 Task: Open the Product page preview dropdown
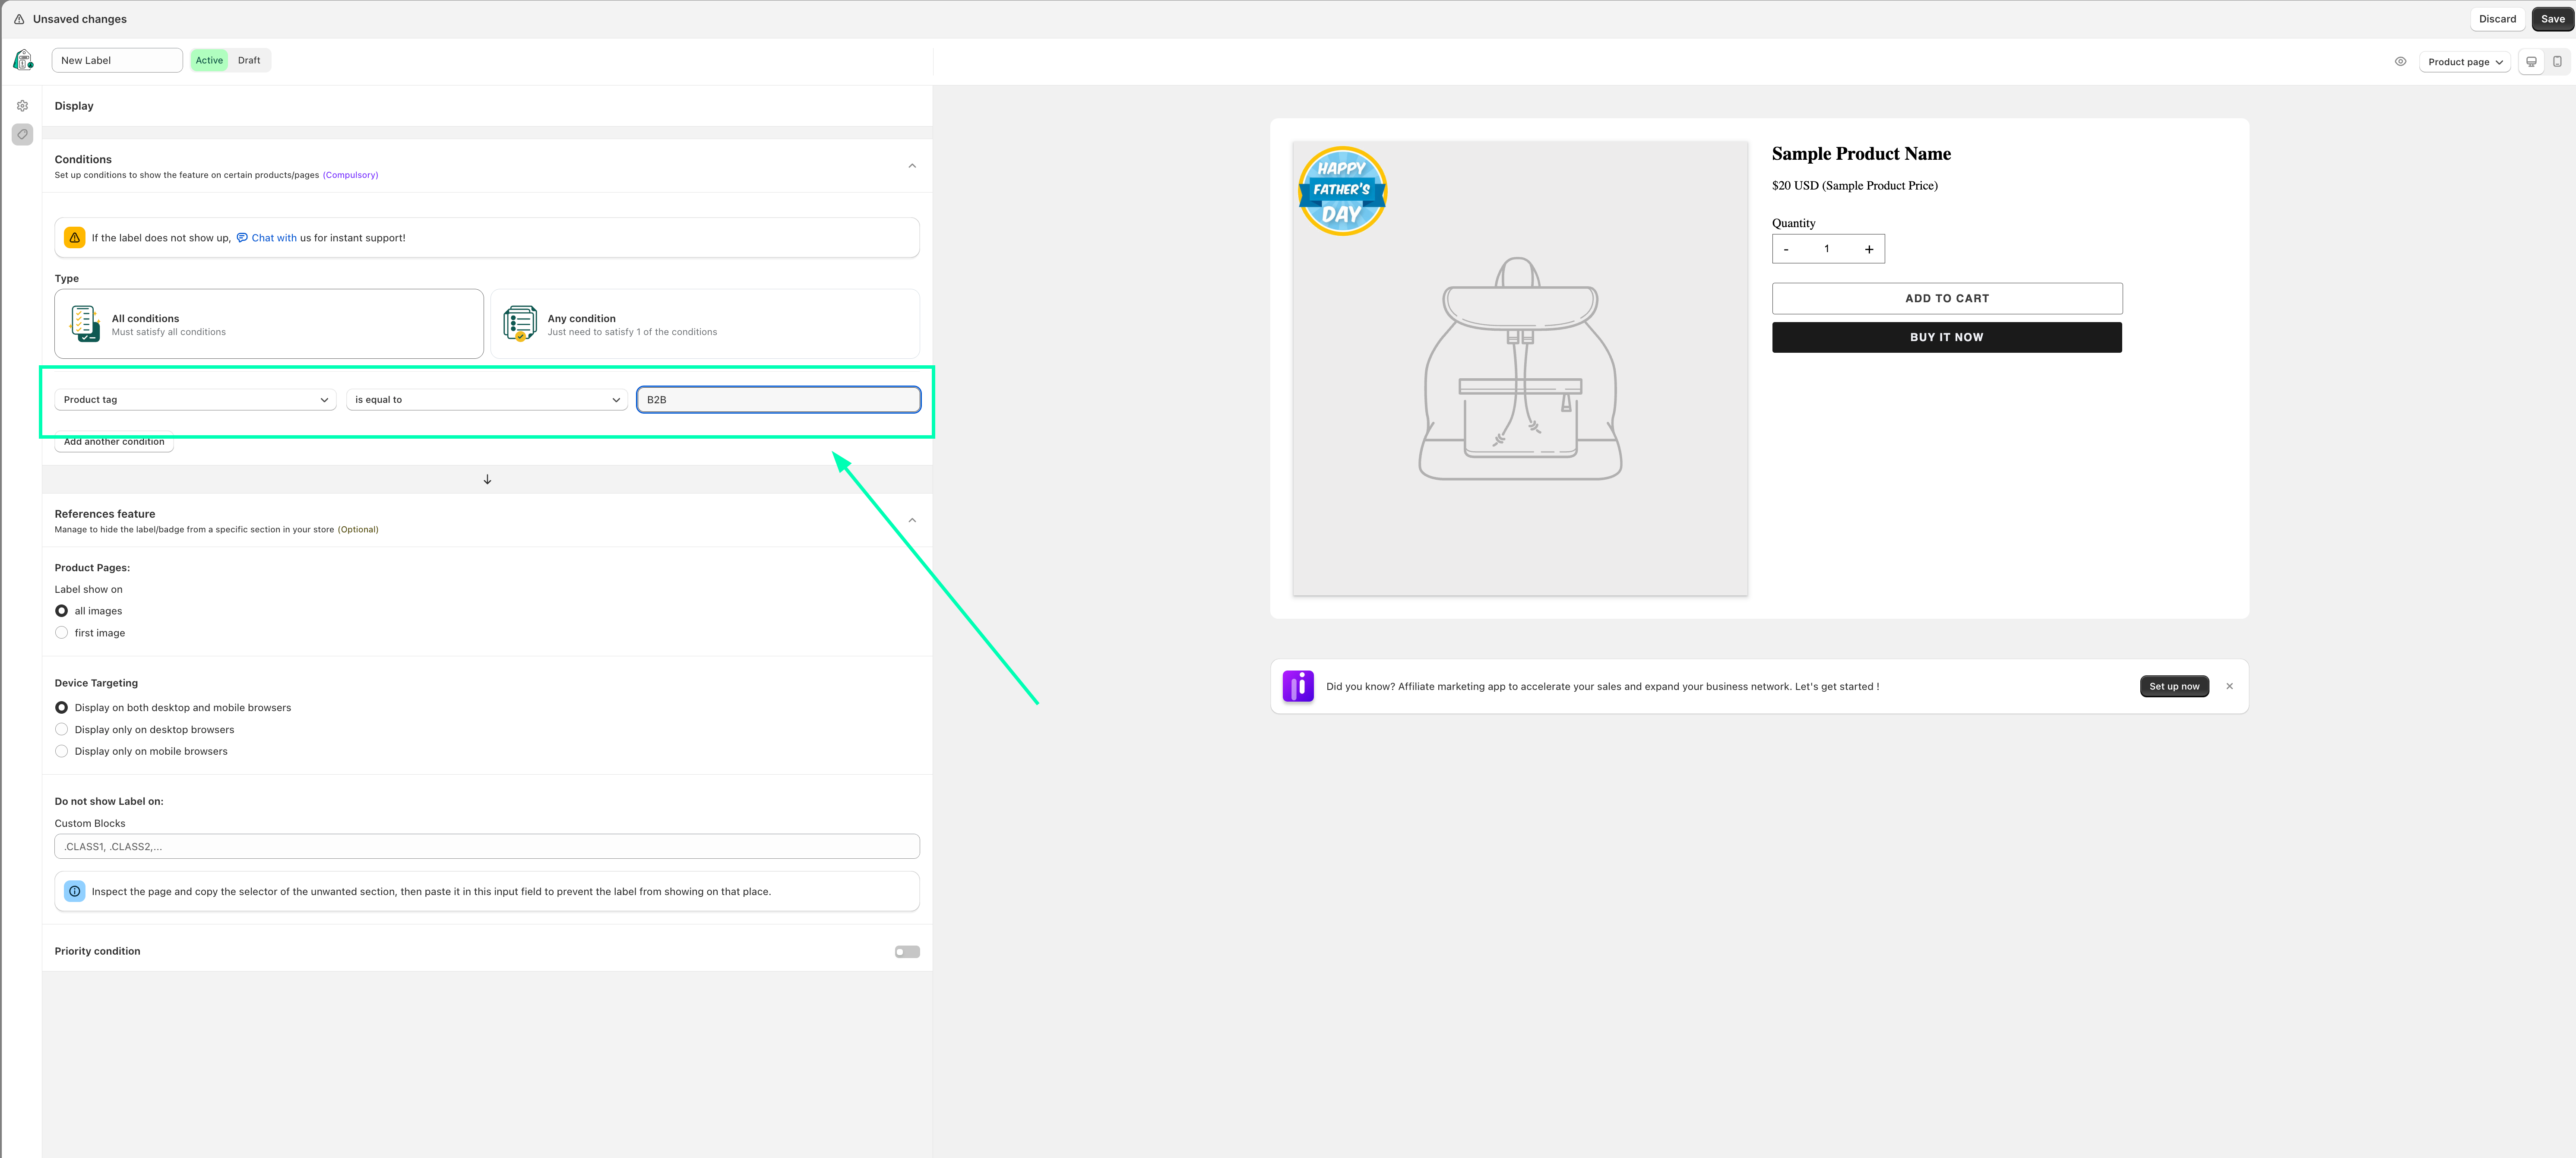(x=2464, y=62)
